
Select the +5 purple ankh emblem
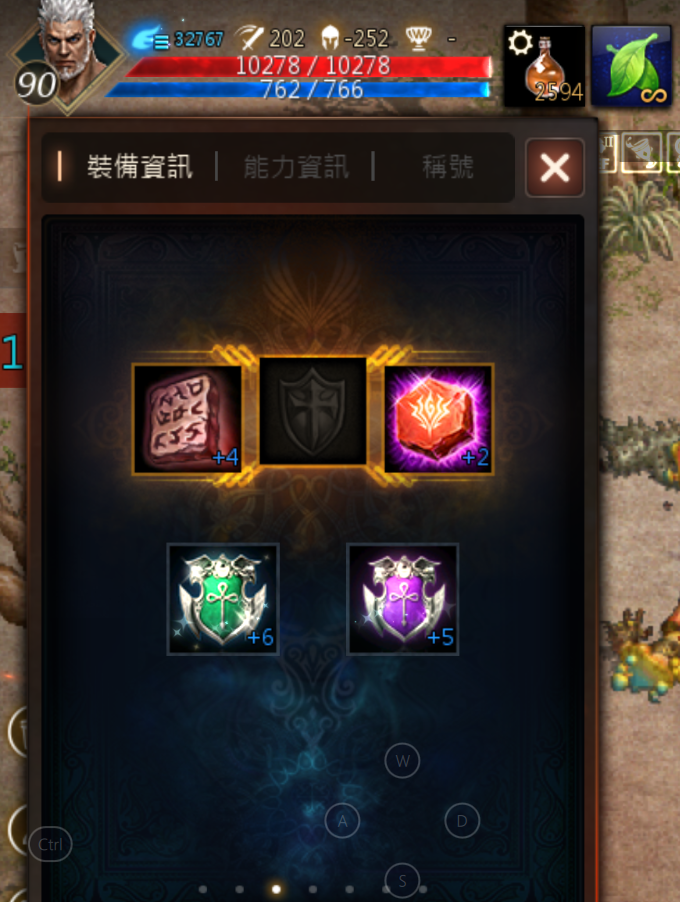pos(403,599)
